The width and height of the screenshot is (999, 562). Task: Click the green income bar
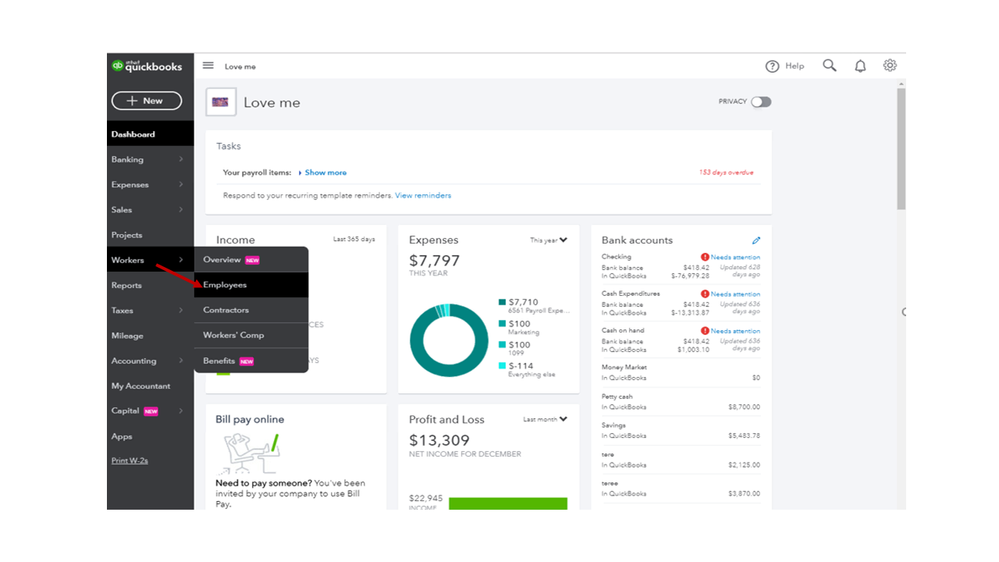[x=508, y=503]
